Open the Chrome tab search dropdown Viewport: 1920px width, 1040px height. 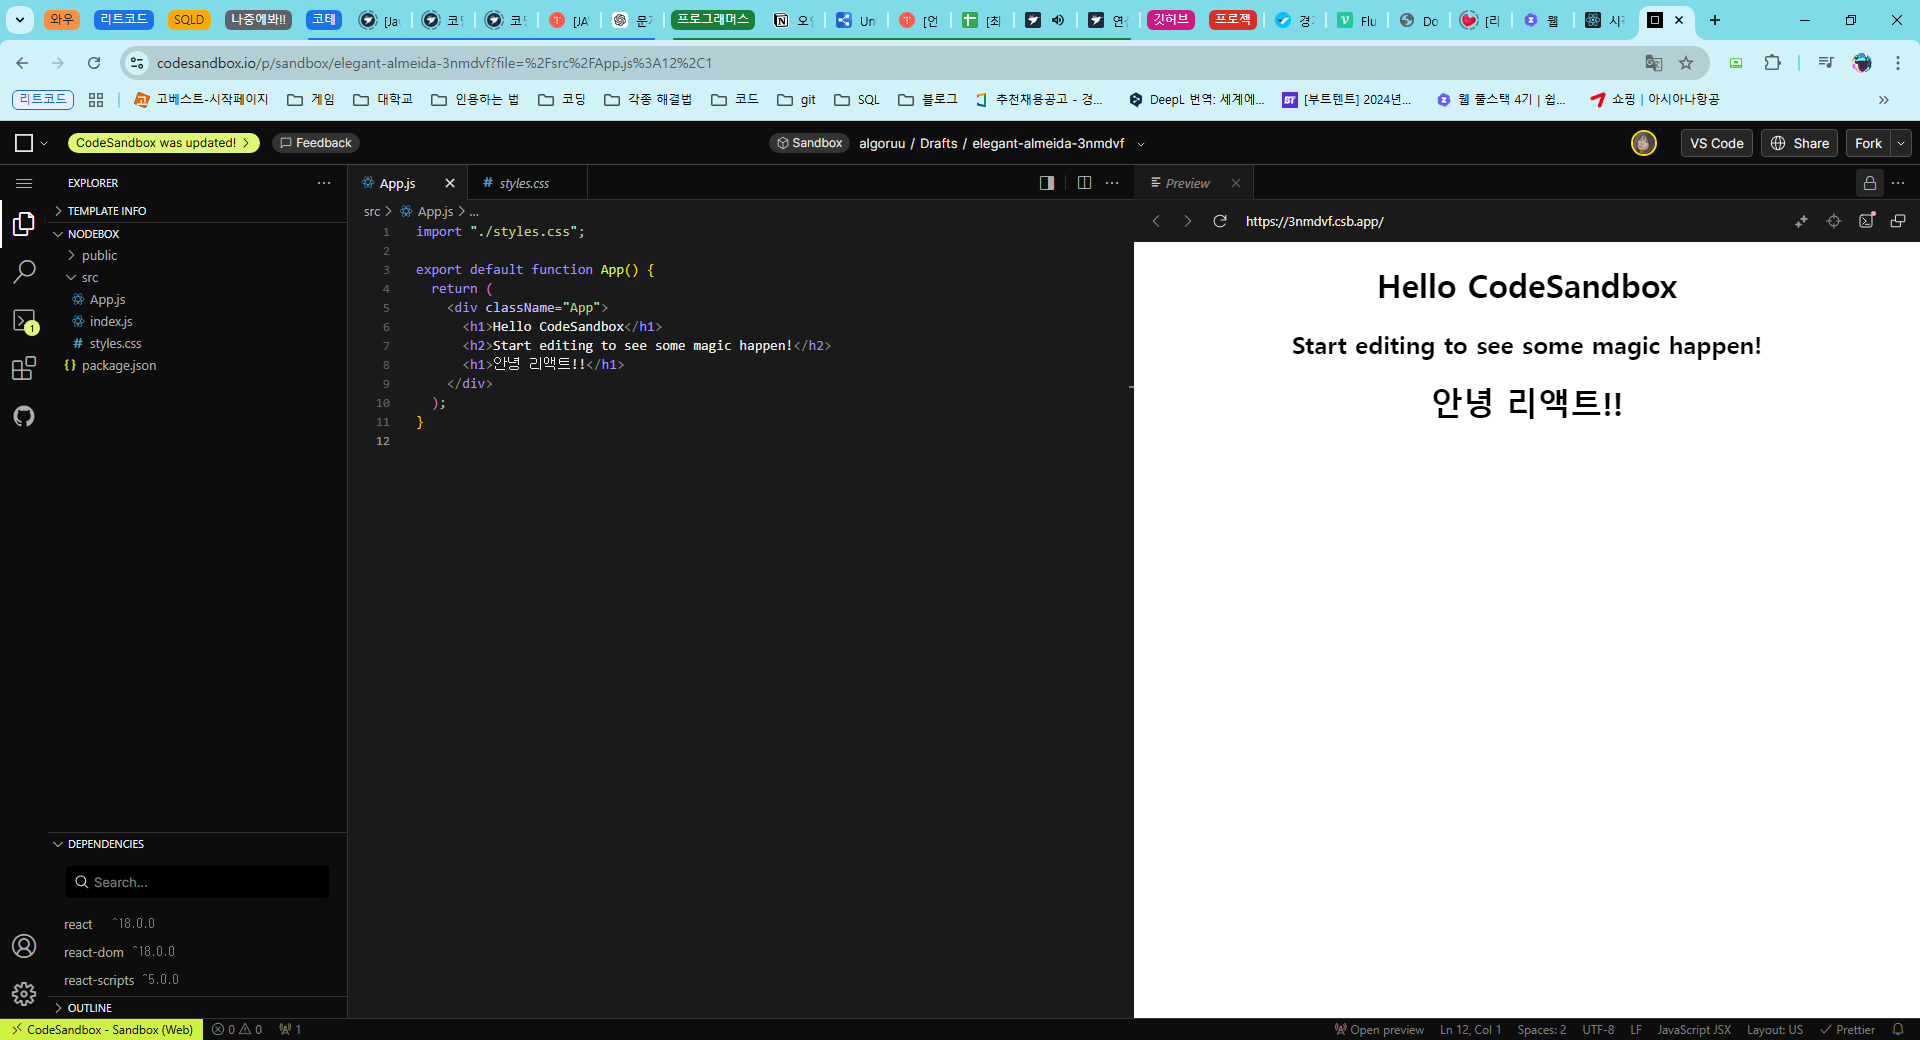point(19,20)
